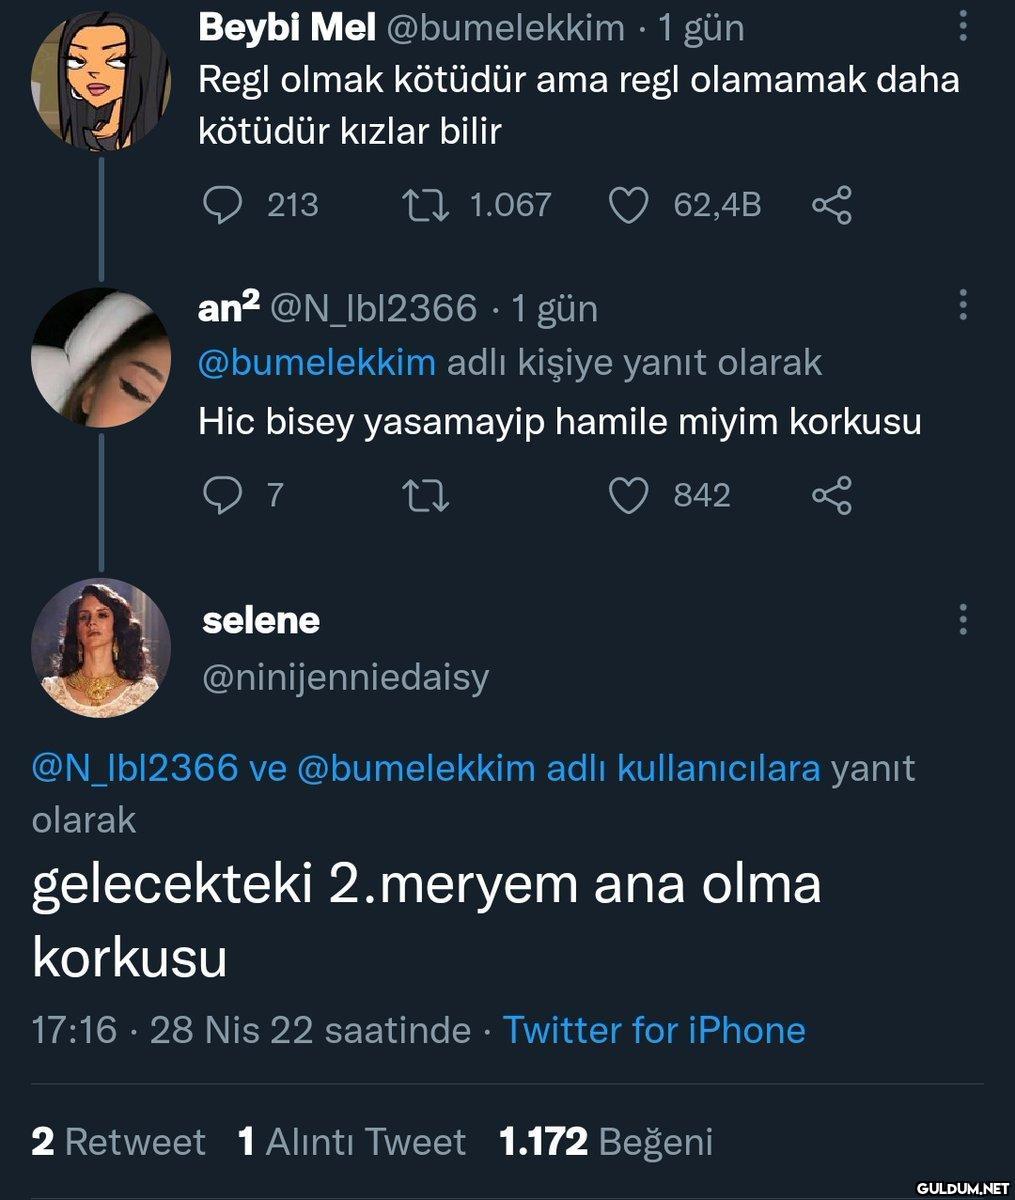Viewport: 1015px width, 1200px height.
Task: Open @bumelekkim mention link in an² reply
Action: pos(317,362)
